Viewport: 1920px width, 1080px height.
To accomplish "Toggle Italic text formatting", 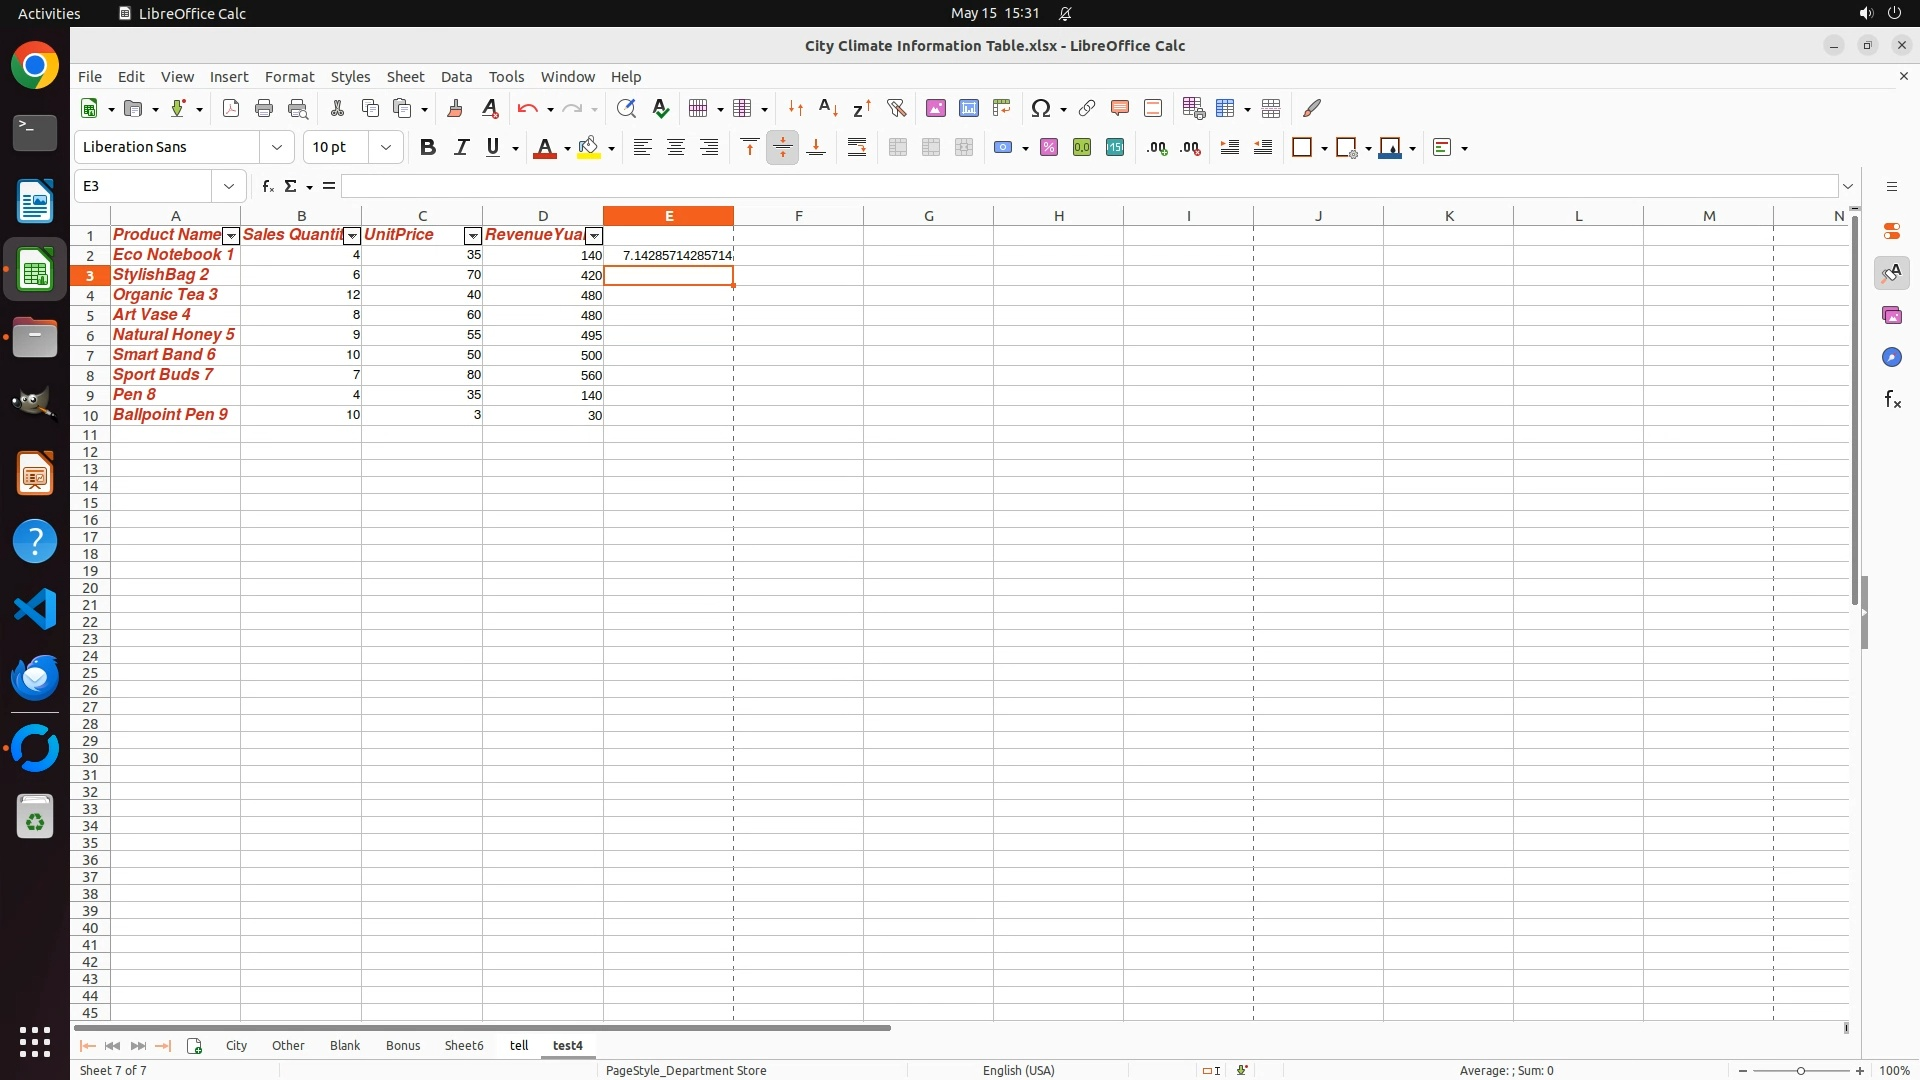I will click(x=461, y=147).
